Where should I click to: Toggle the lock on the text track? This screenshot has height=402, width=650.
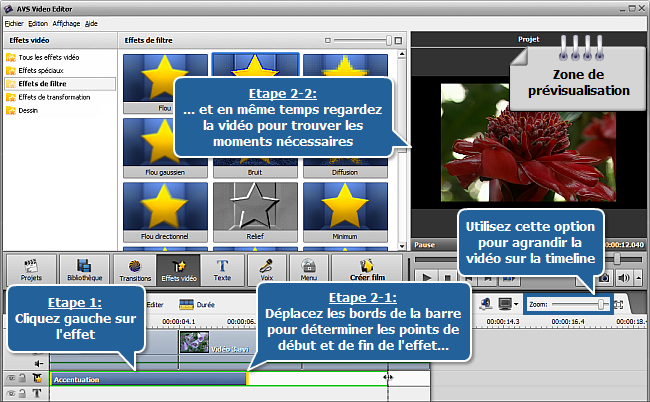tap(22, 393)
